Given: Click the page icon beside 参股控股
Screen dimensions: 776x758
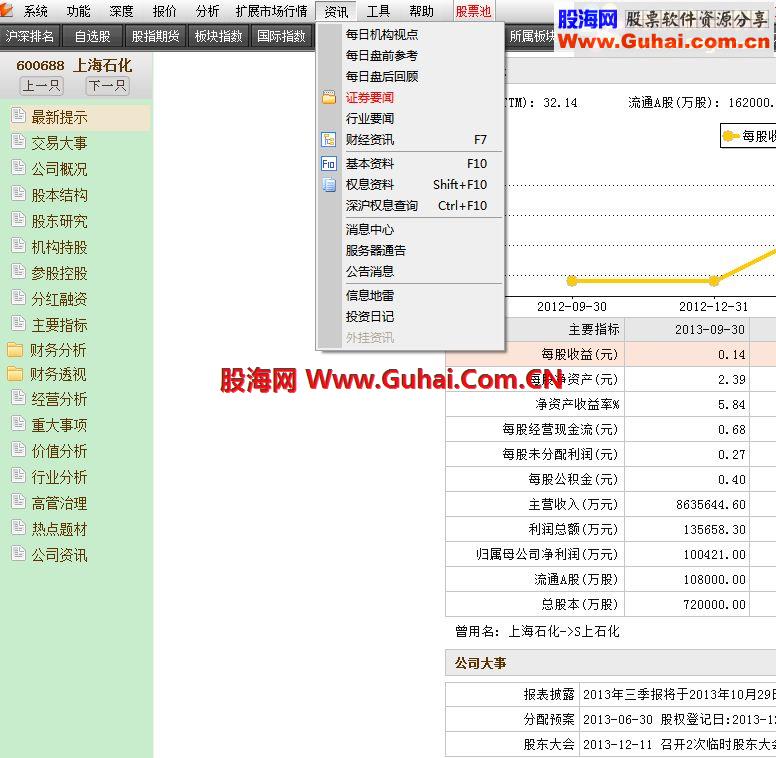Looking at the screenshot, I should 18,271.
